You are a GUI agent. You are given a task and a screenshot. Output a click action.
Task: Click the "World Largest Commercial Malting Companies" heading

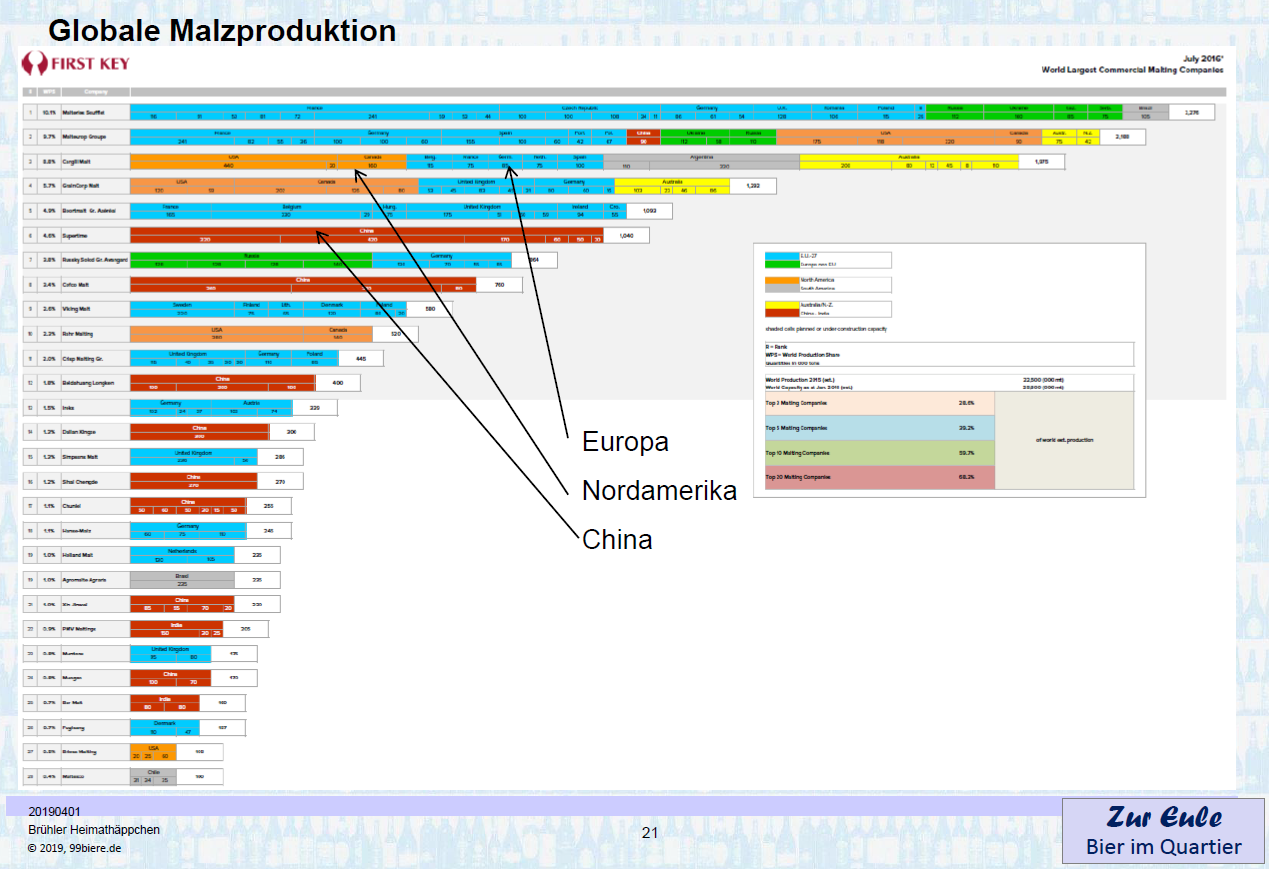1132,70
